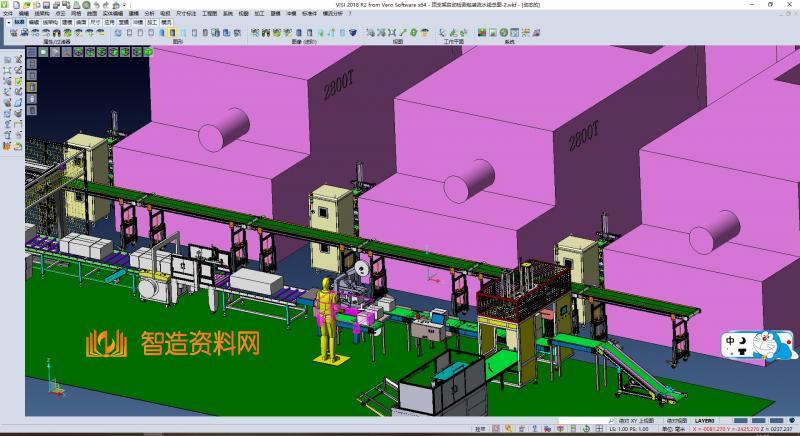Open the ? help menu item
The width and height of the screenshot is (800, 436).
347,14
